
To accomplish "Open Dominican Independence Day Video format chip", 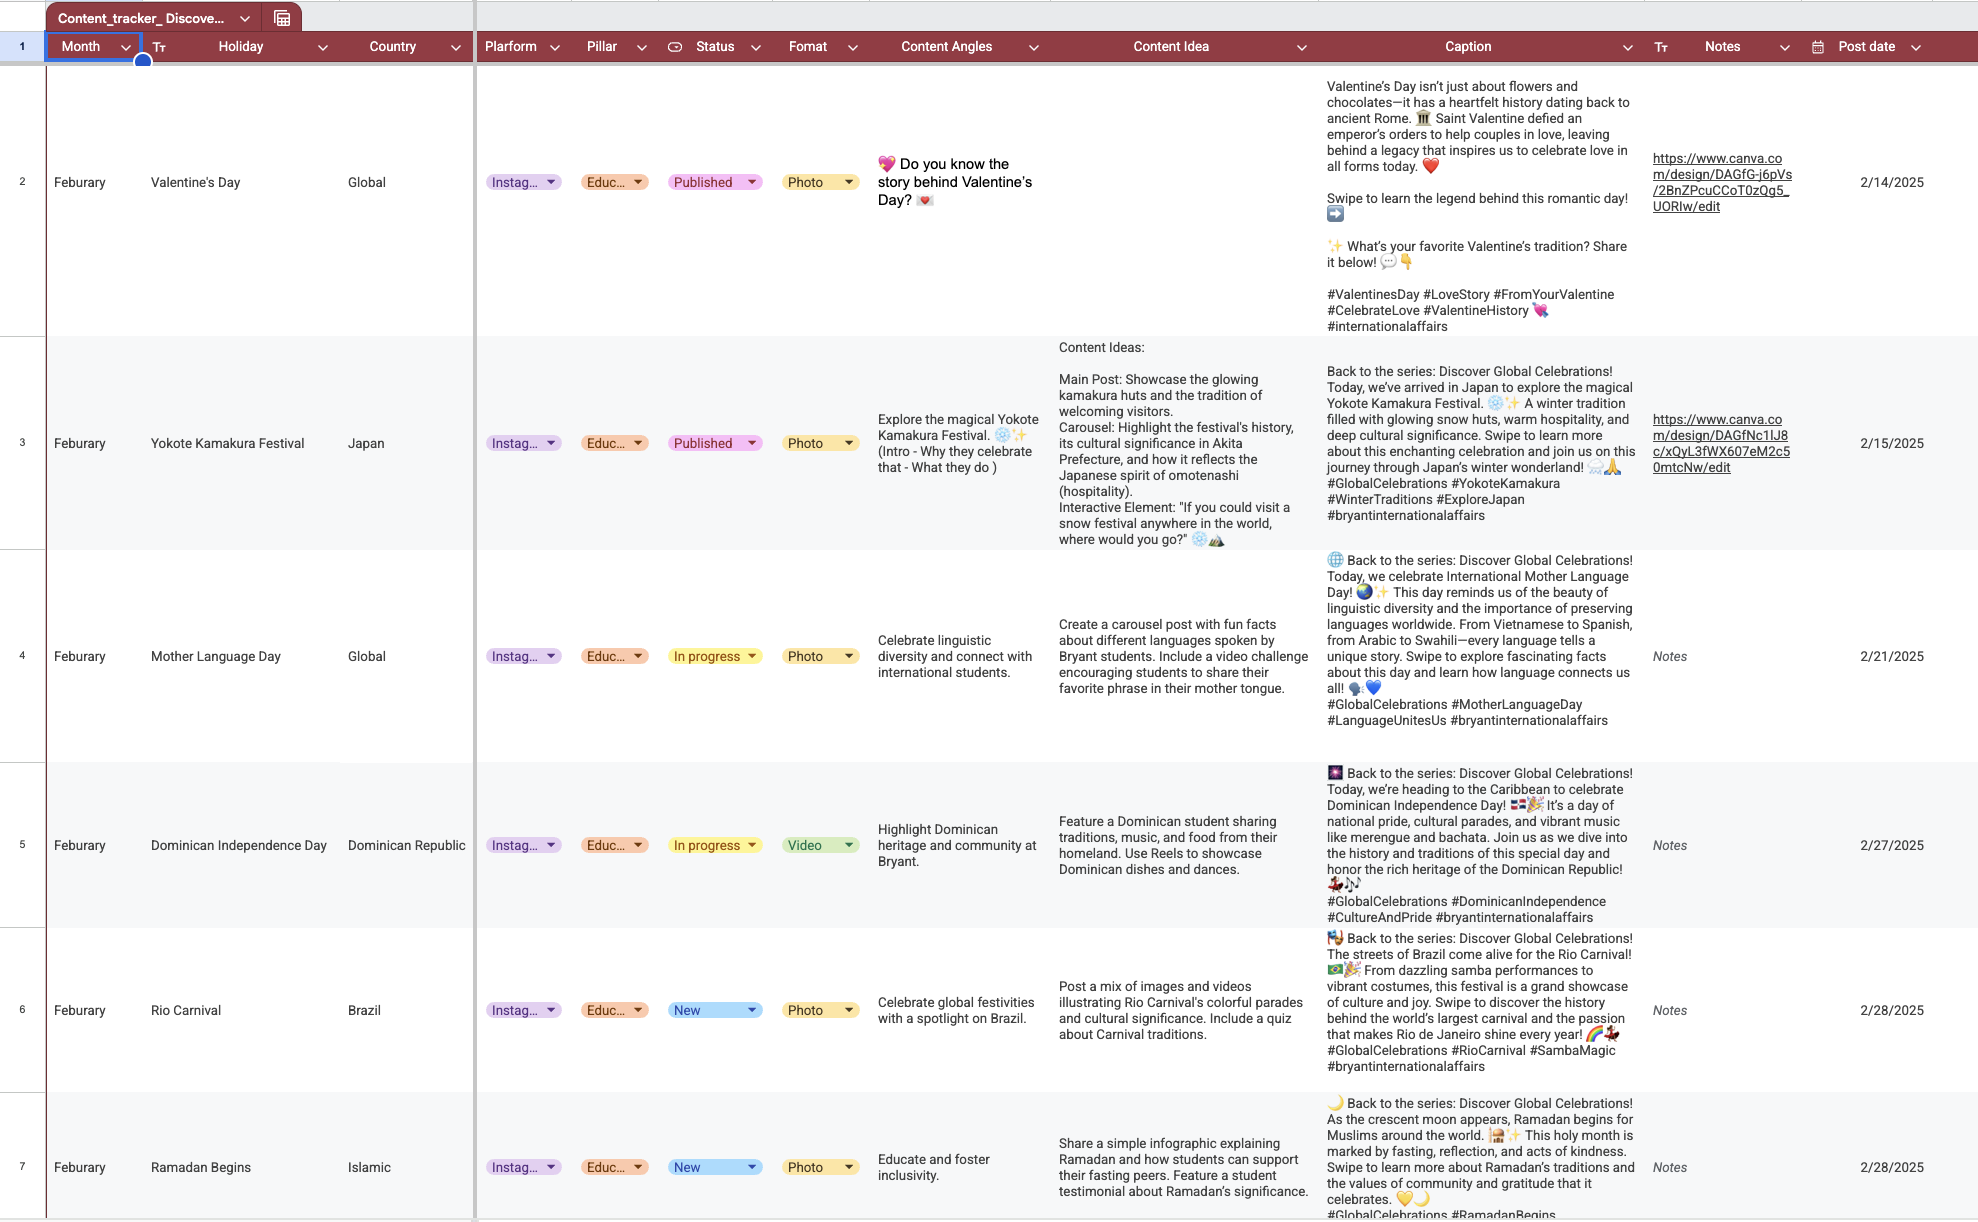I will pos(820,845).
